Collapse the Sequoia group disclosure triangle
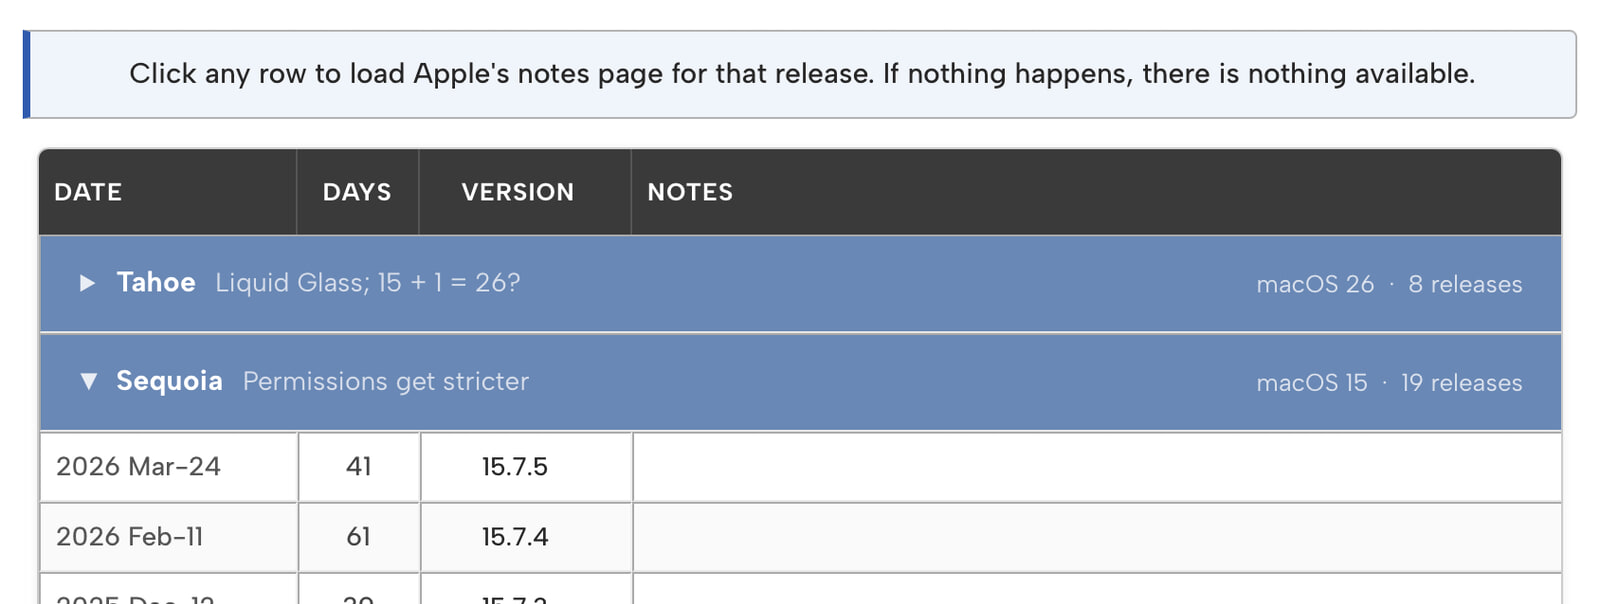Image resolution: width=1600 pixels, height=604 pixels. coord(88,381)
